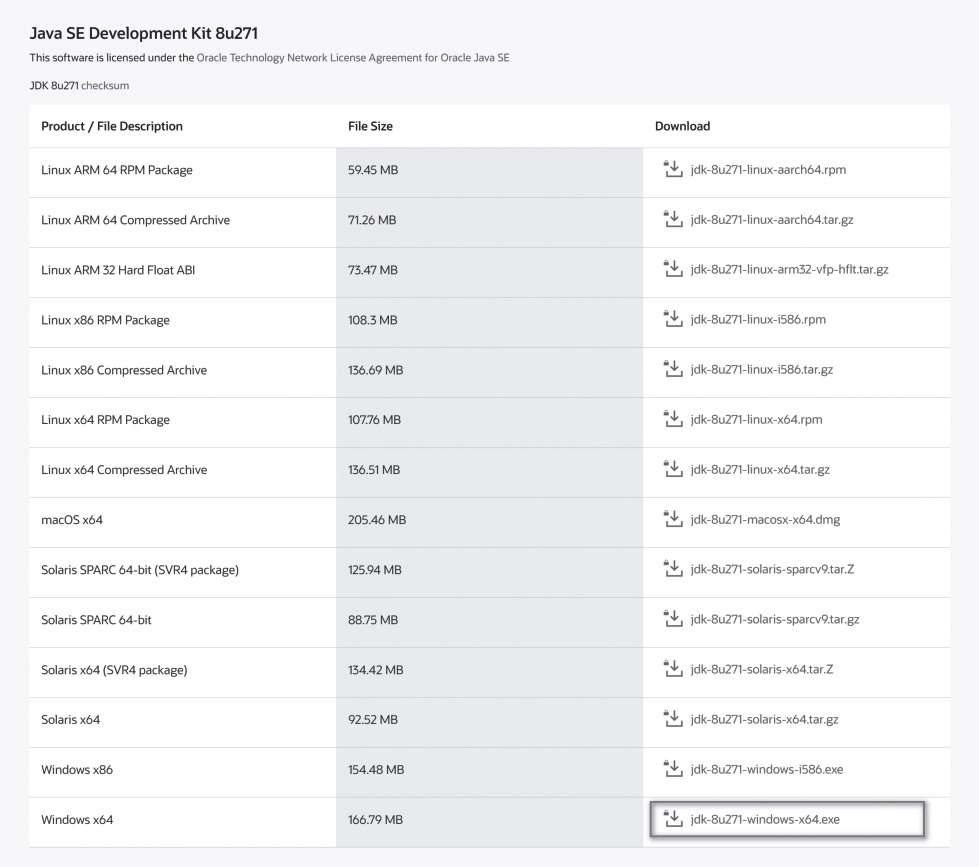Click download icon for jdk-8u271-windows-x64.exe
The height and width of the screenshot is (867, 979).
tap(672, 819)
